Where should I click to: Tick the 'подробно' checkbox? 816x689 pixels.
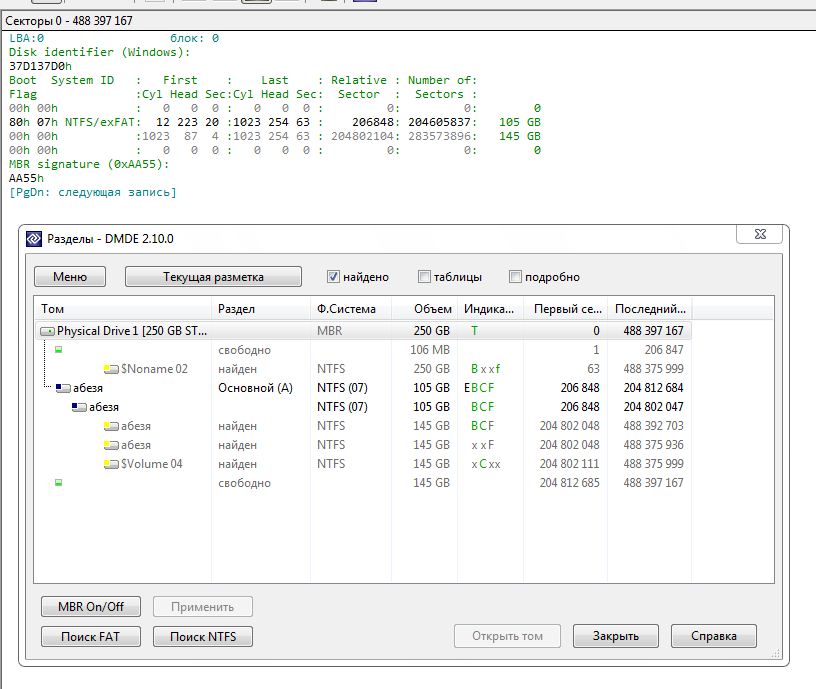point(516,277)
